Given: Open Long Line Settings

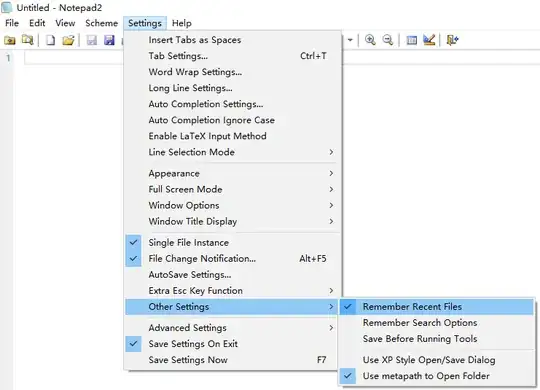Looking at the screenshot, I should tap(232, 88).
